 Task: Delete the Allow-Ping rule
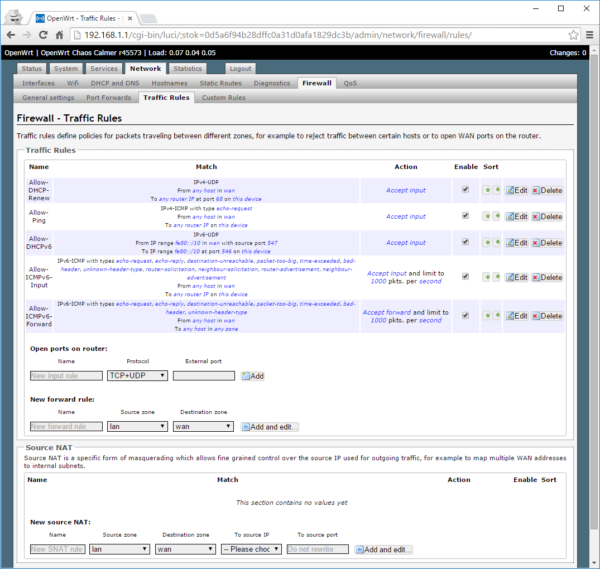547,216
